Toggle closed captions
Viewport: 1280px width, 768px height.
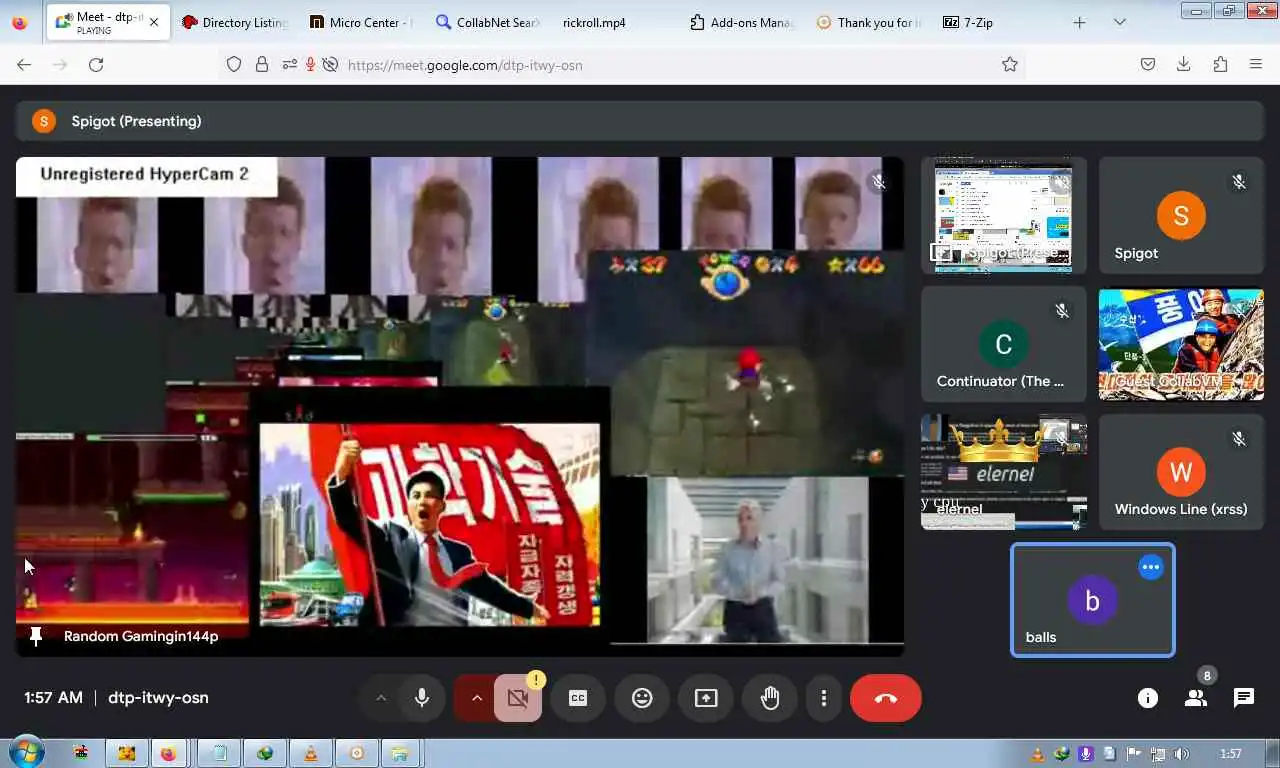point(578,698)
